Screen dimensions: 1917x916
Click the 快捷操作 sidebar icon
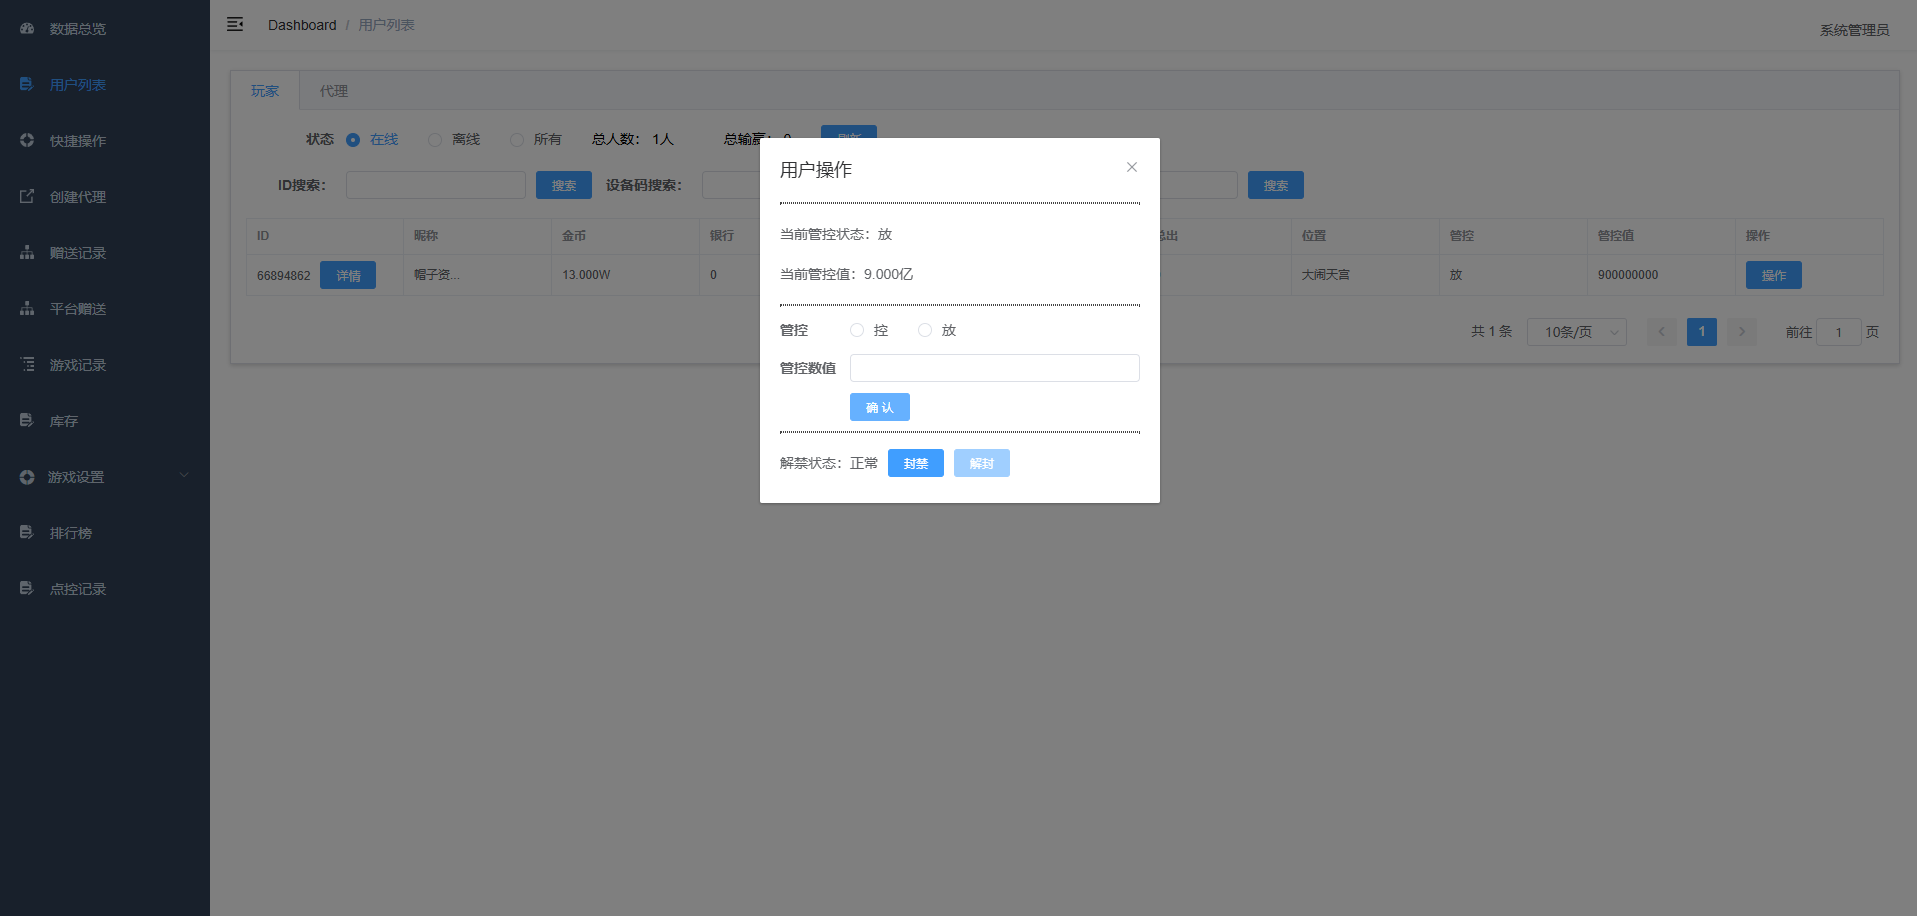pyautogui.click(x=27, y=141)
